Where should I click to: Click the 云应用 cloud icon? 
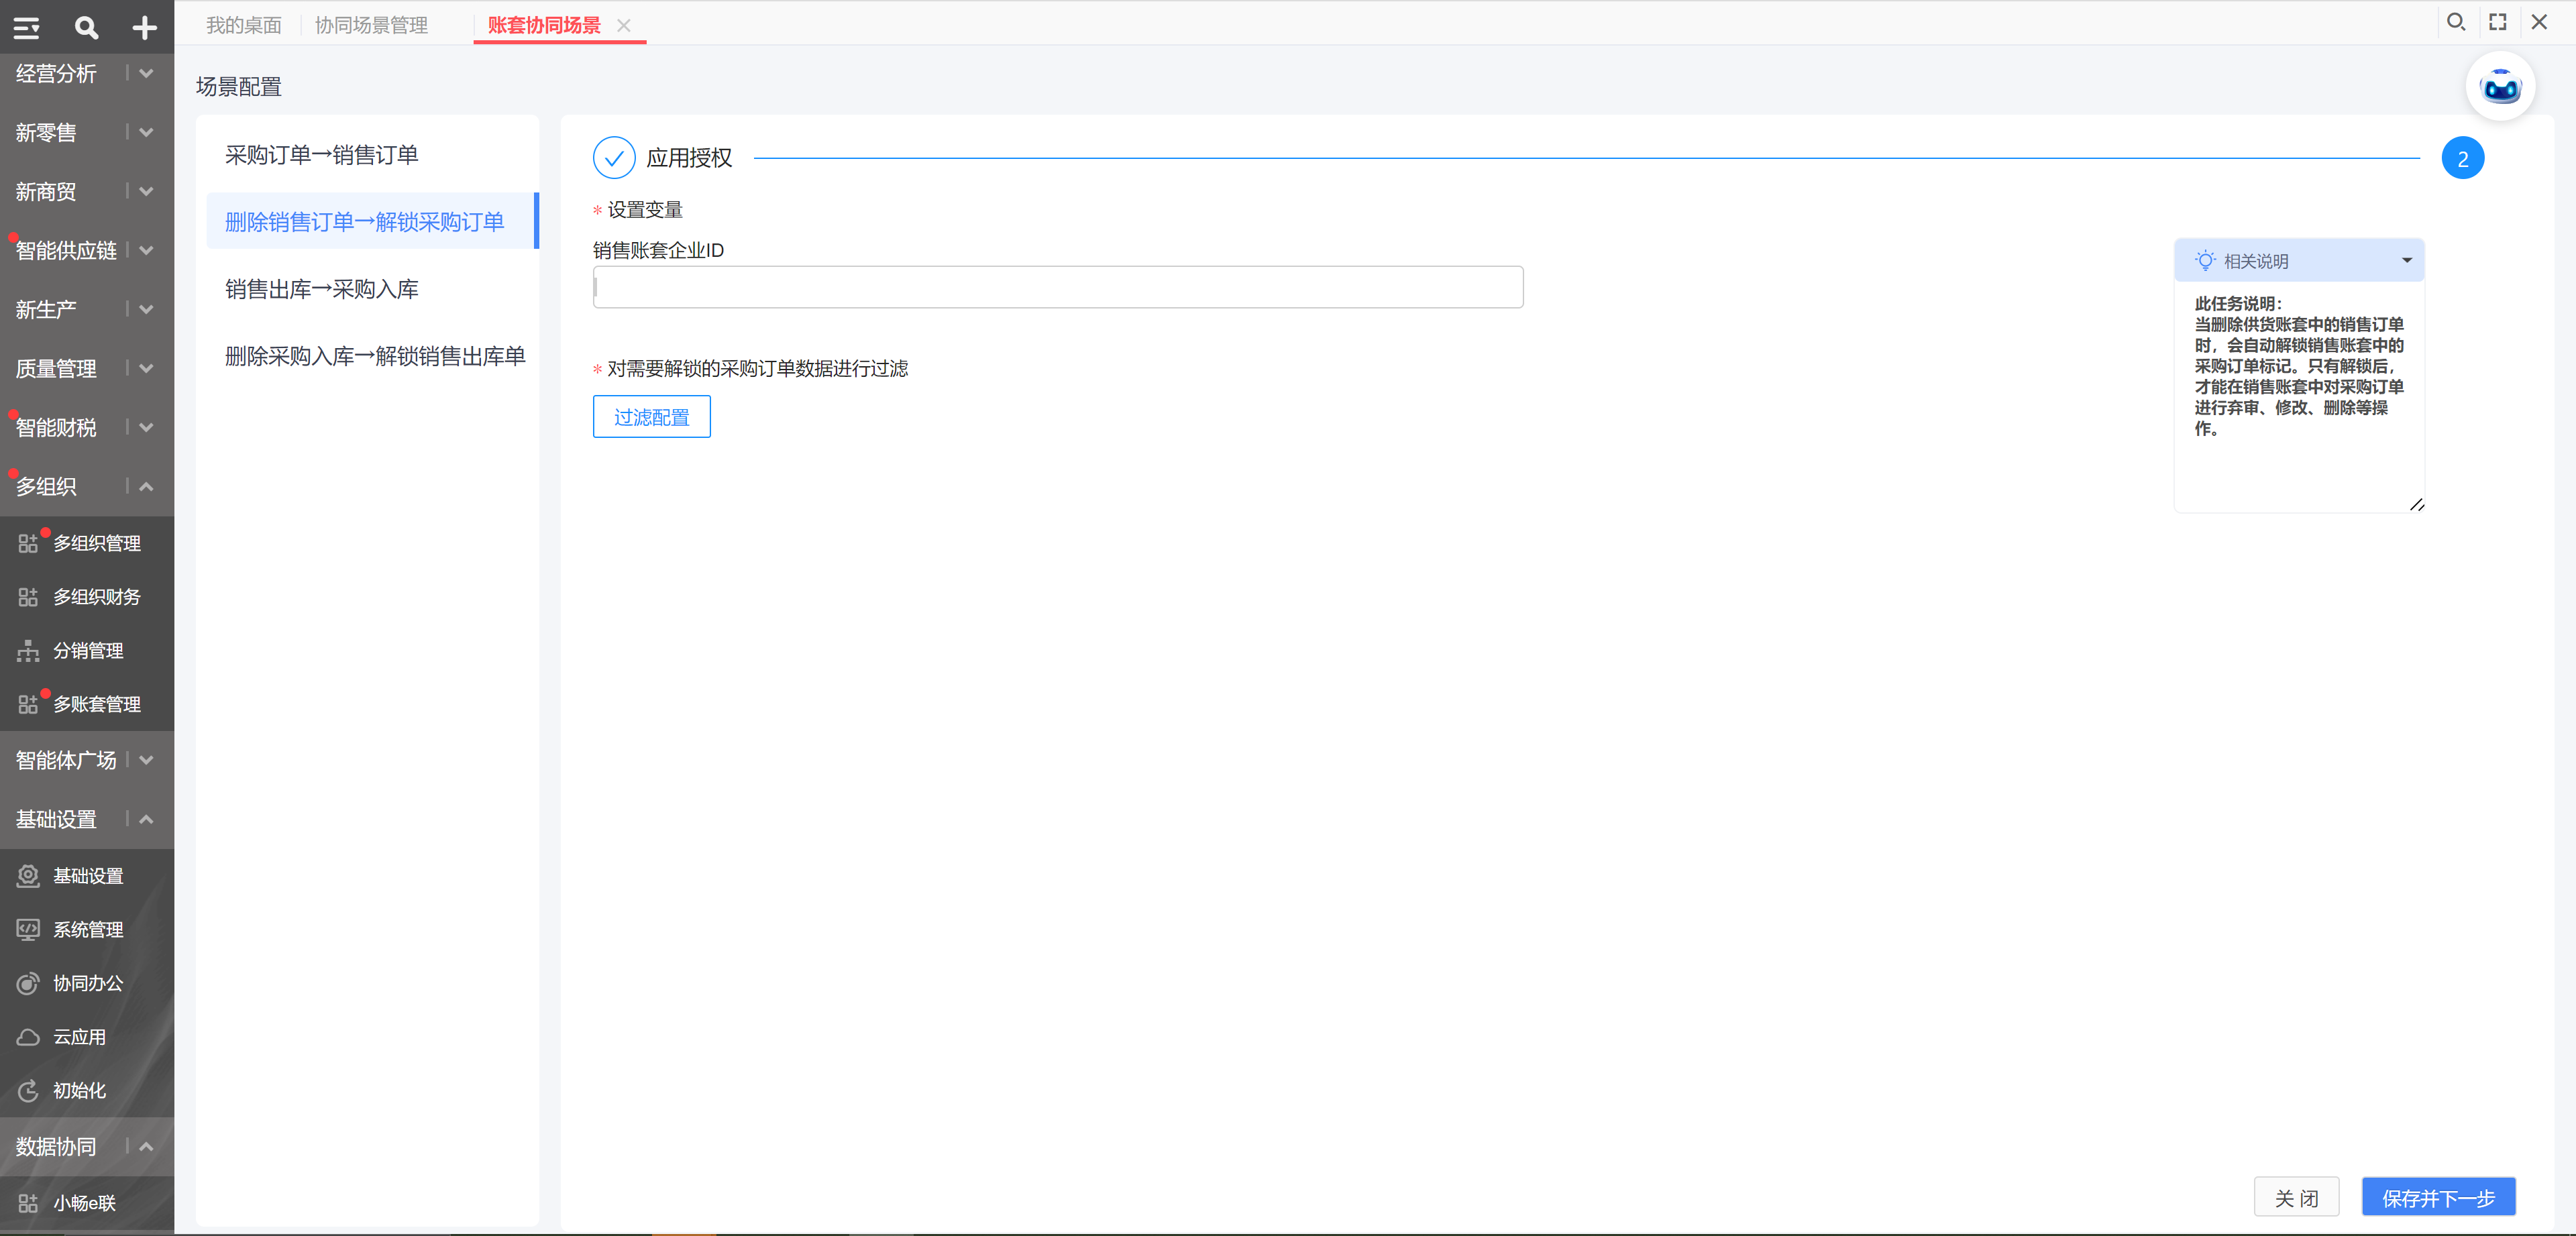tap(28, 1037)
